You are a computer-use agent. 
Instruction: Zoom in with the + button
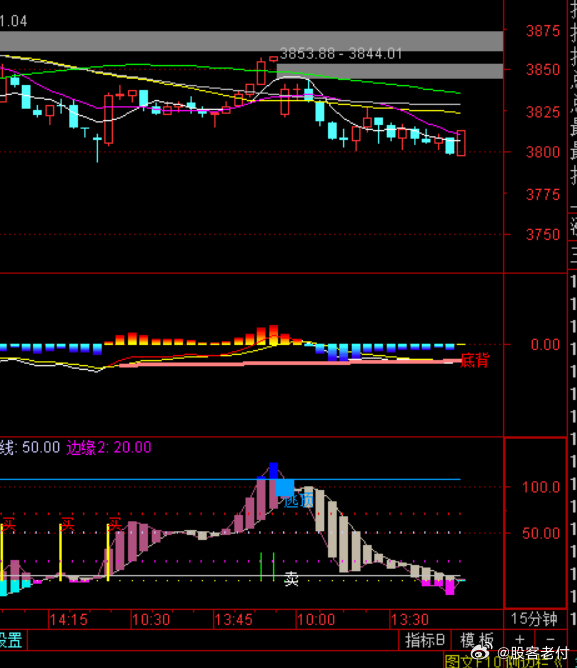click(x=519, y=640)
